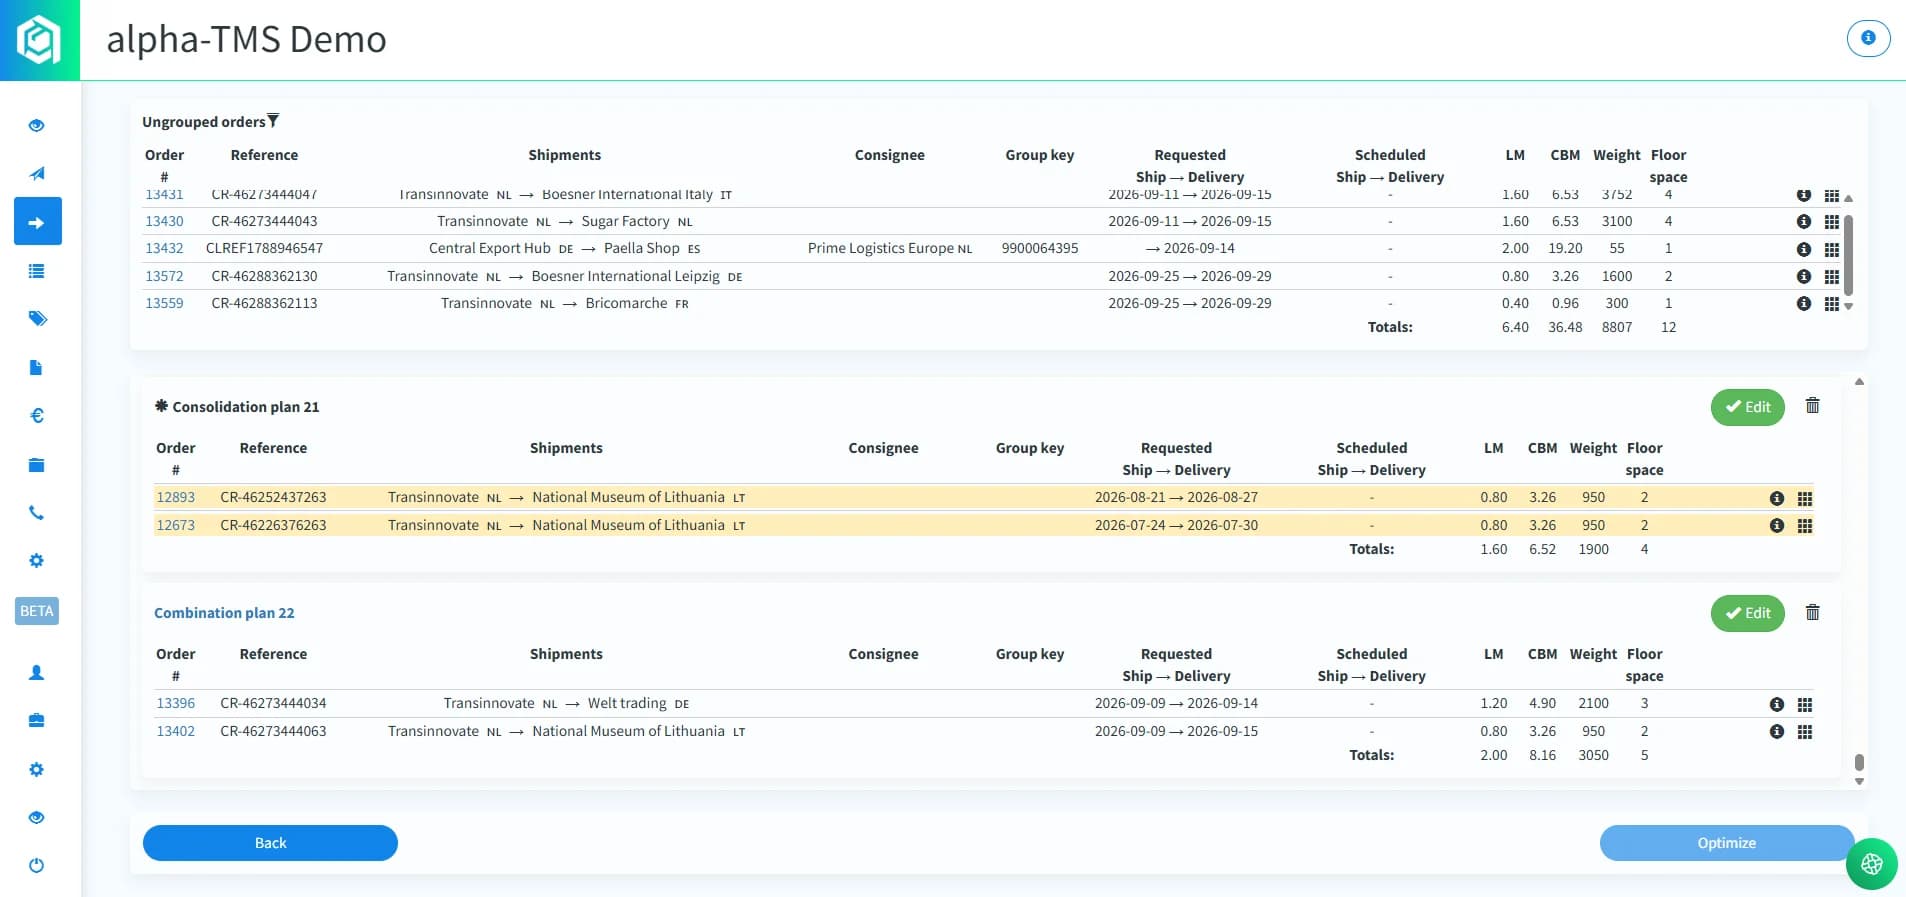Click consignee Prime Logistics Europe
The width and height of the screenshot is (1906, 897).
(x=881, y=248)
